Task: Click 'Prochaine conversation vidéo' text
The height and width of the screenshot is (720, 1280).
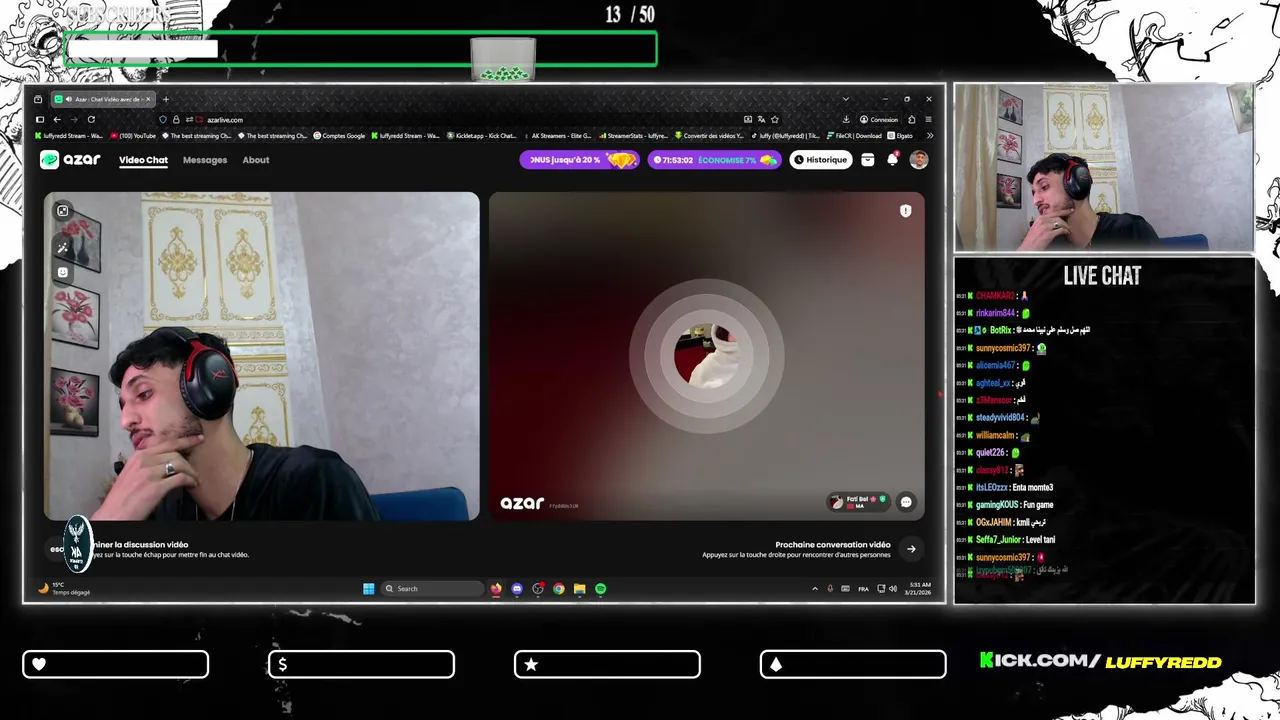Action: coord(832,545)
